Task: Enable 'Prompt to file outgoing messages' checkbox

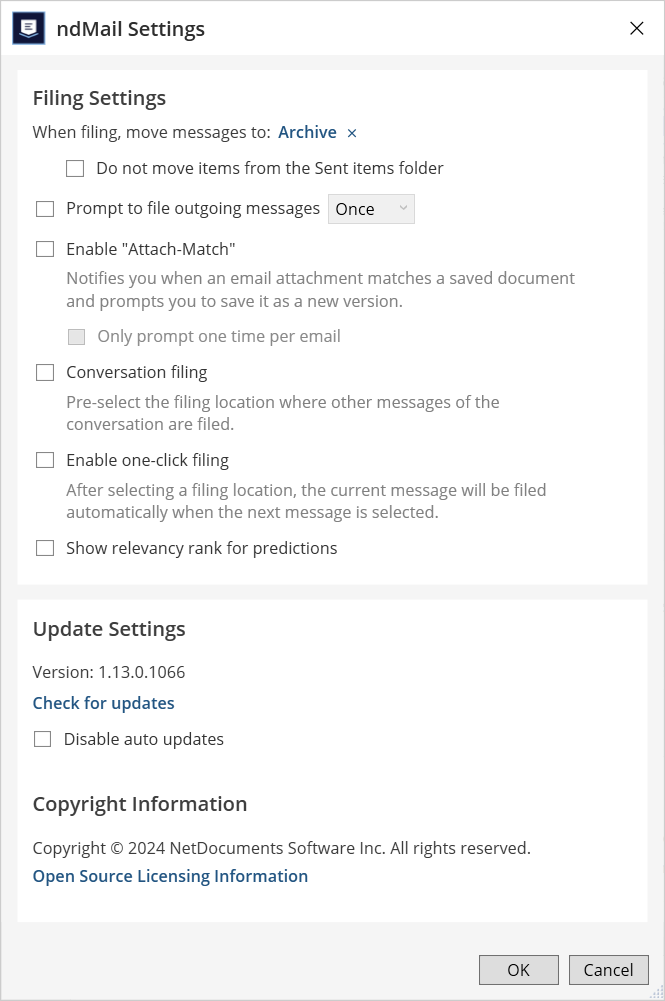Action: tap(45, 209)
